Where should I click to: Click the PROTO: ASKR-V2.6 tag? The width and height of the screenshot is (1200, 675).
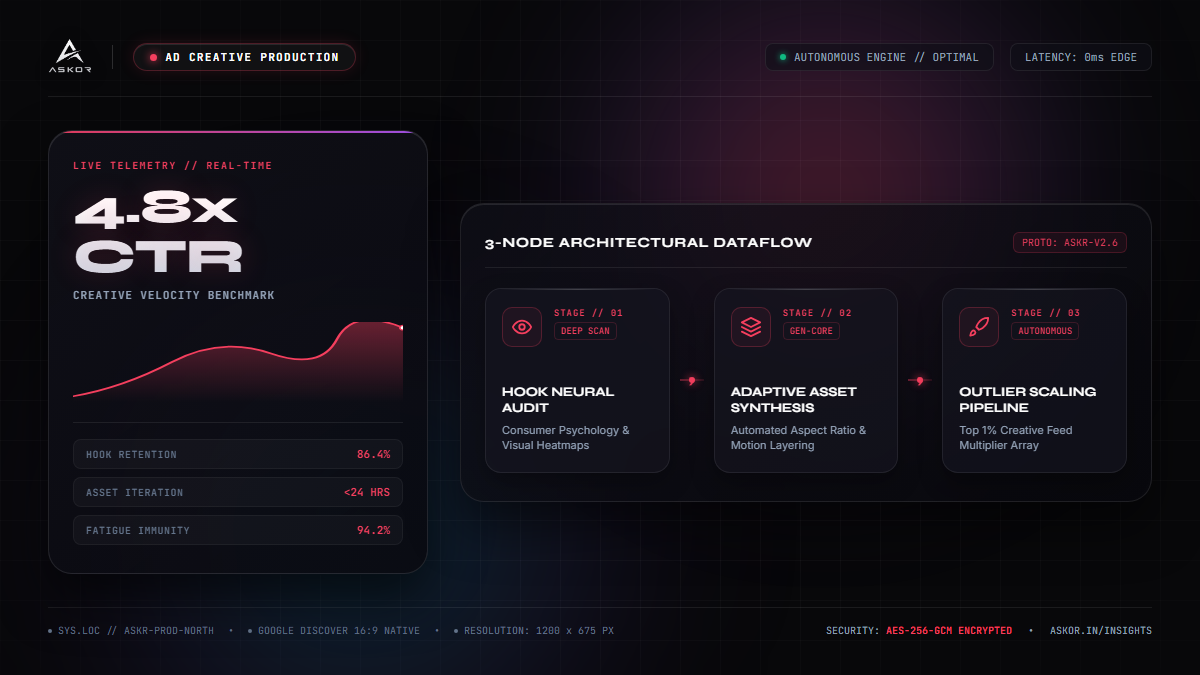(1070, 243)
